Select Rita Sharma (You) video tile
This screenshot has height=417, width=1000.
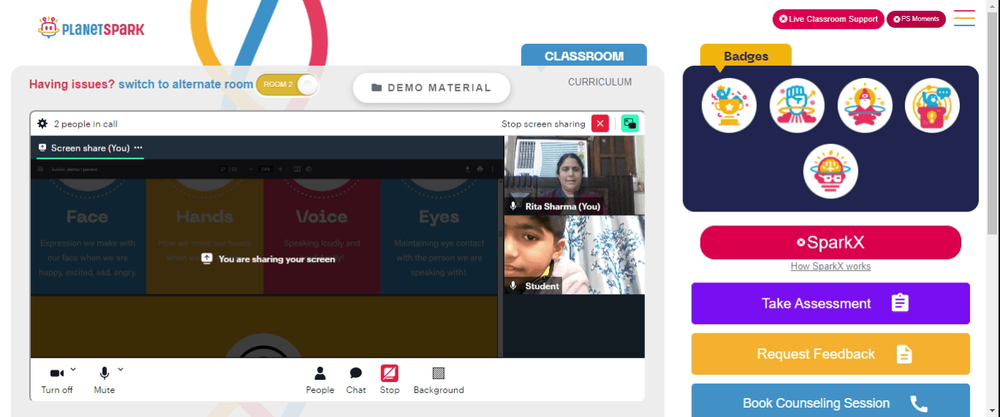tap(574, 175)
